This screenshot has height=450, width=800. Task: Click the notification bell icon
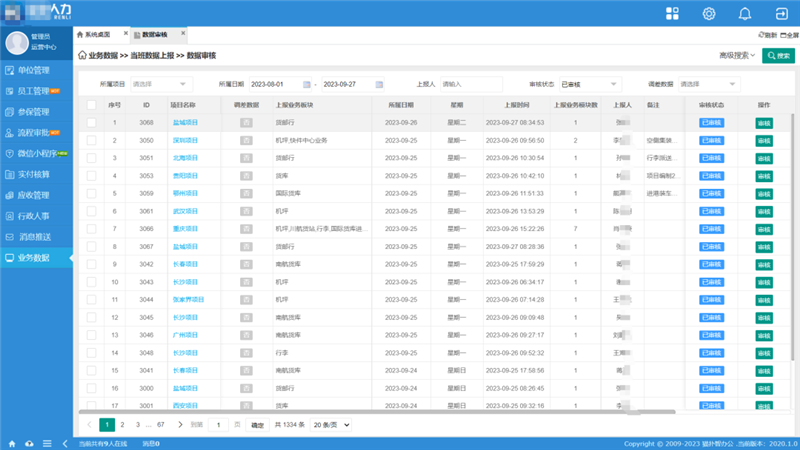(744, 13)
